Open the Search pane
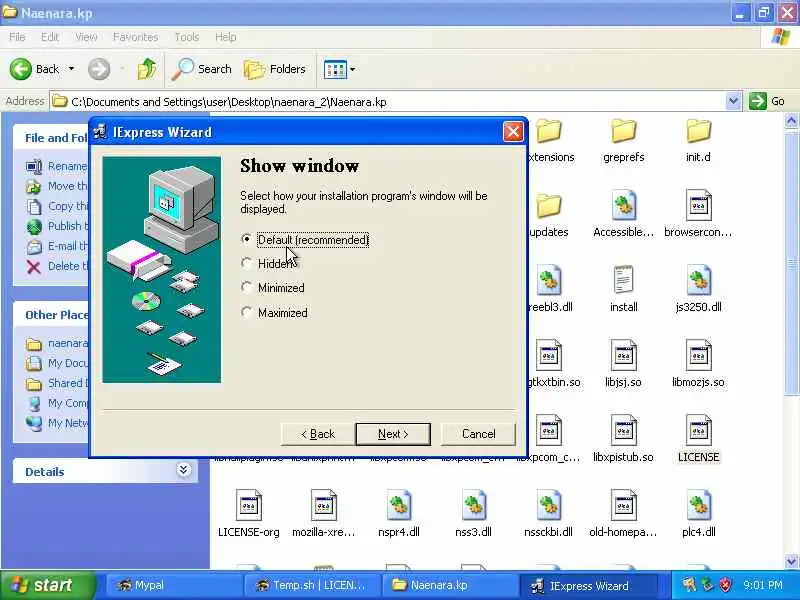The height and width of the screenshot is (600, 800). pos(202,69)
